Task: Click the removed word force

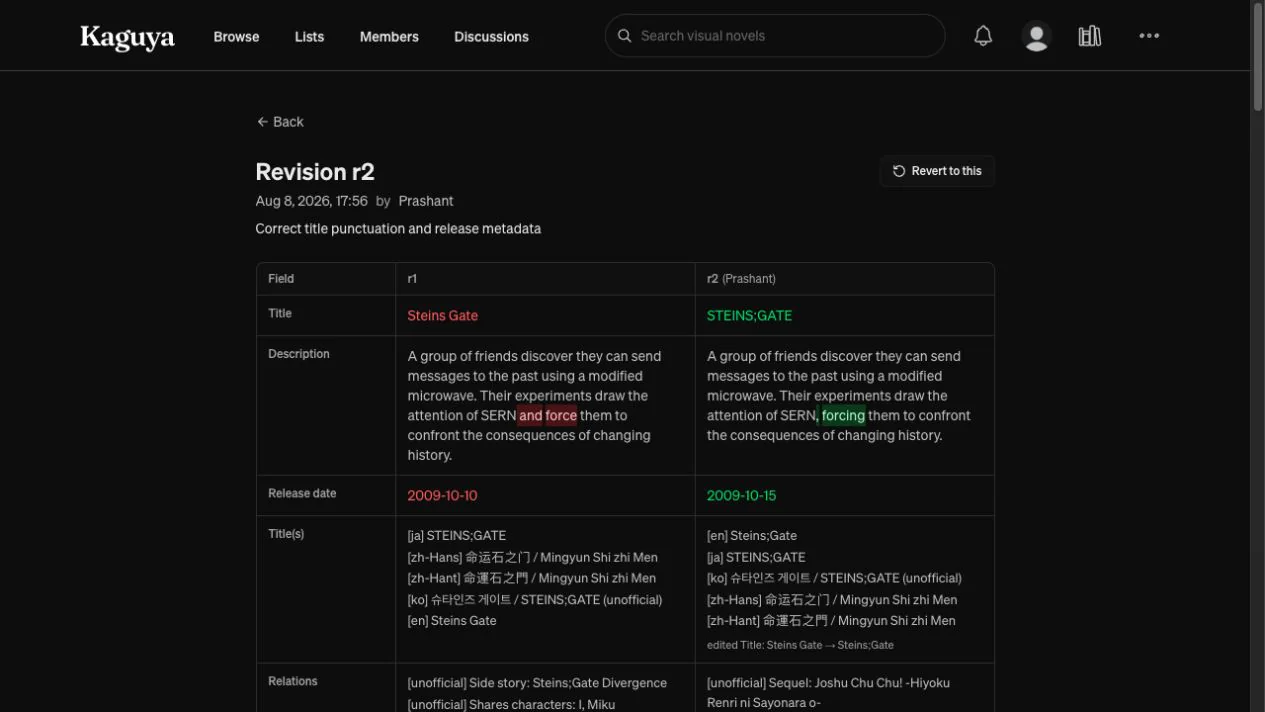Action: point(561,416)
